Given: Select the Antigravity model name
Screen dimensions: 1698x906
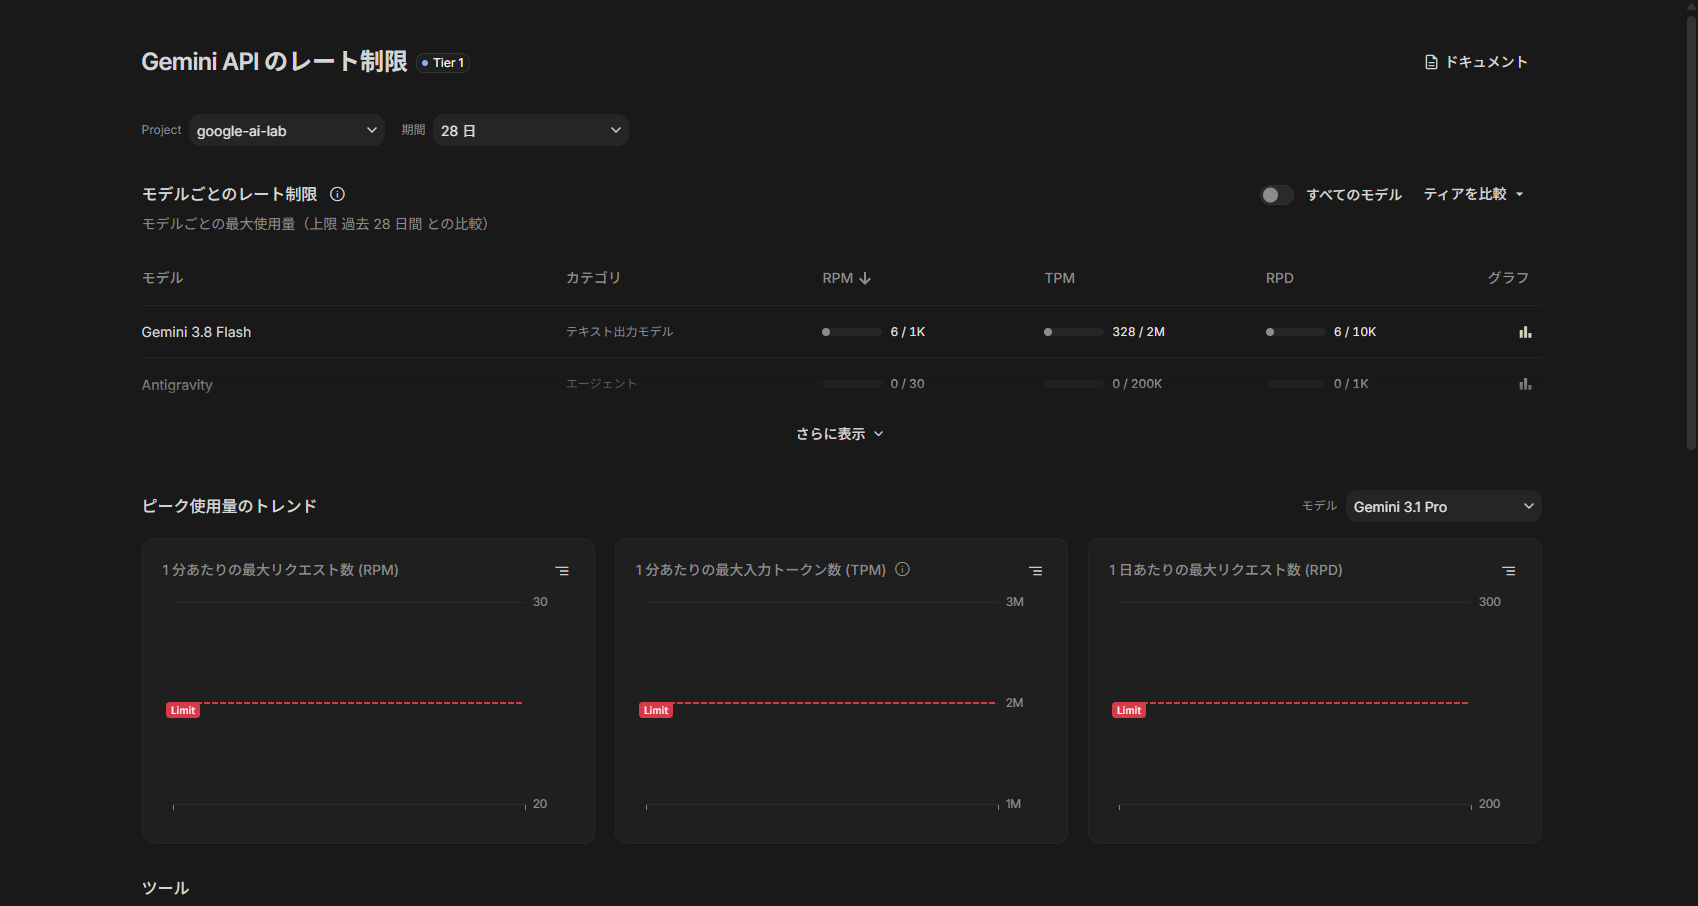Looking at the screenshot, I should pyautogui.click(x=177, y=385).
